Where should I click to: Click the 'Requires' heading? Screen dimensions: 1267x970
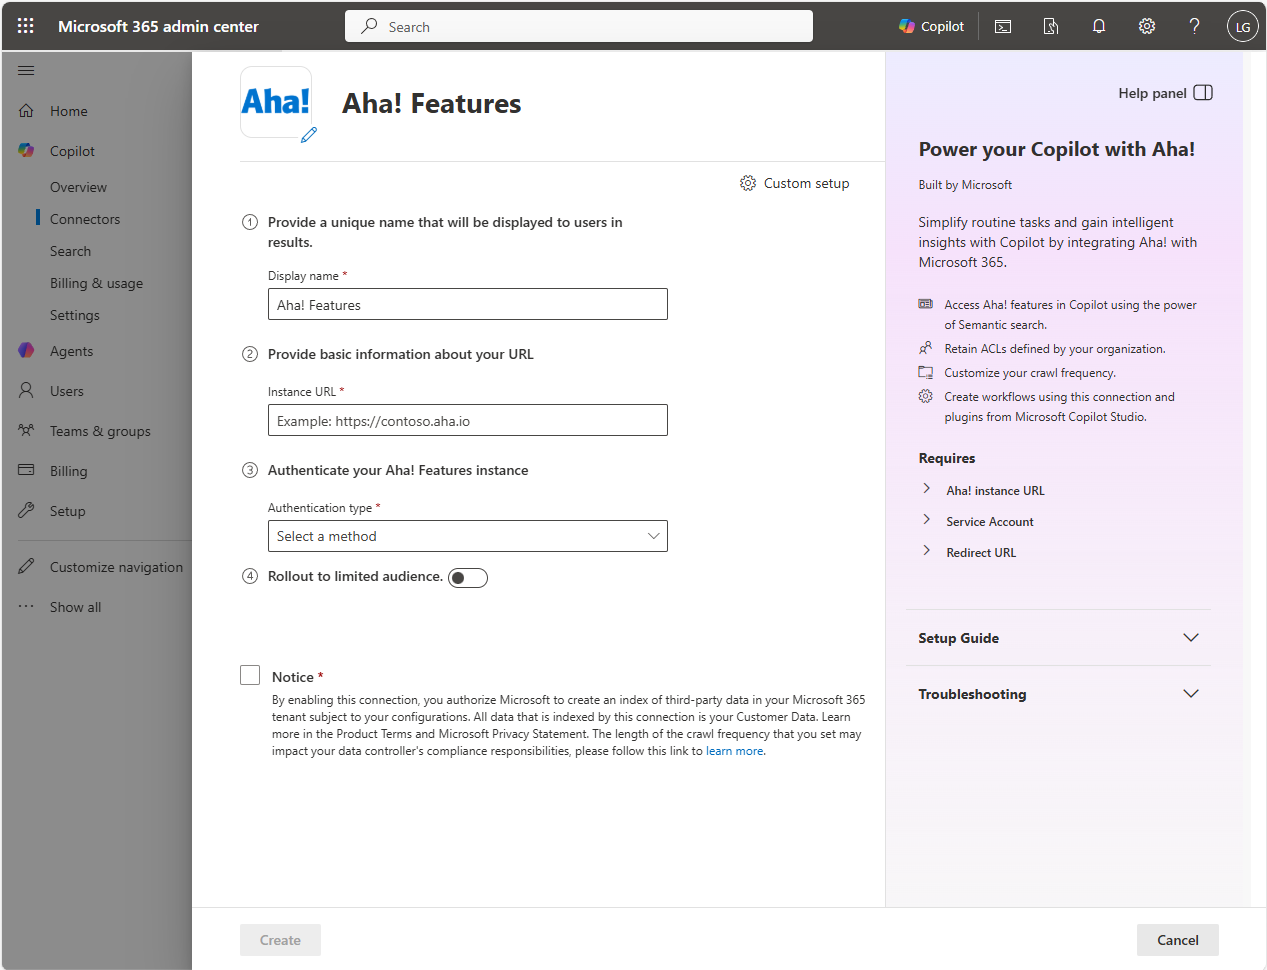point(947,458)
